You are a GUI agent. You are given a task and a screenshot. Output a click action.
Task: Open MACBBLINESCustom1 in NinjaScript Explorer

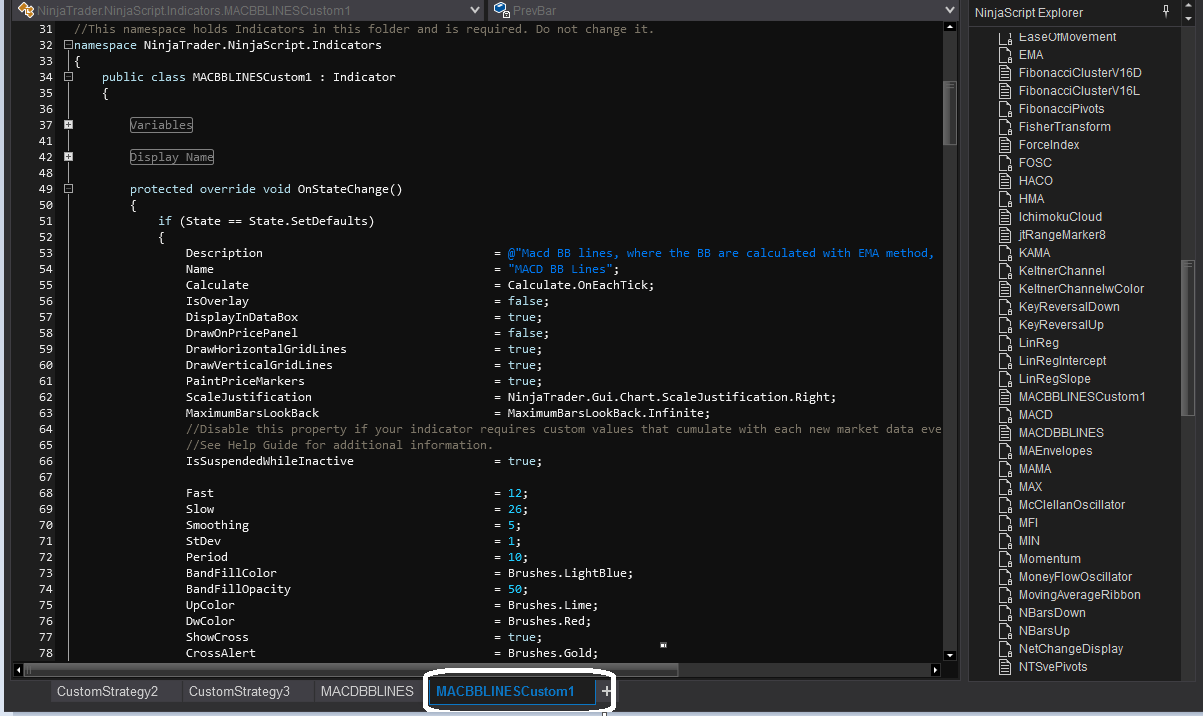(1082, 397)
